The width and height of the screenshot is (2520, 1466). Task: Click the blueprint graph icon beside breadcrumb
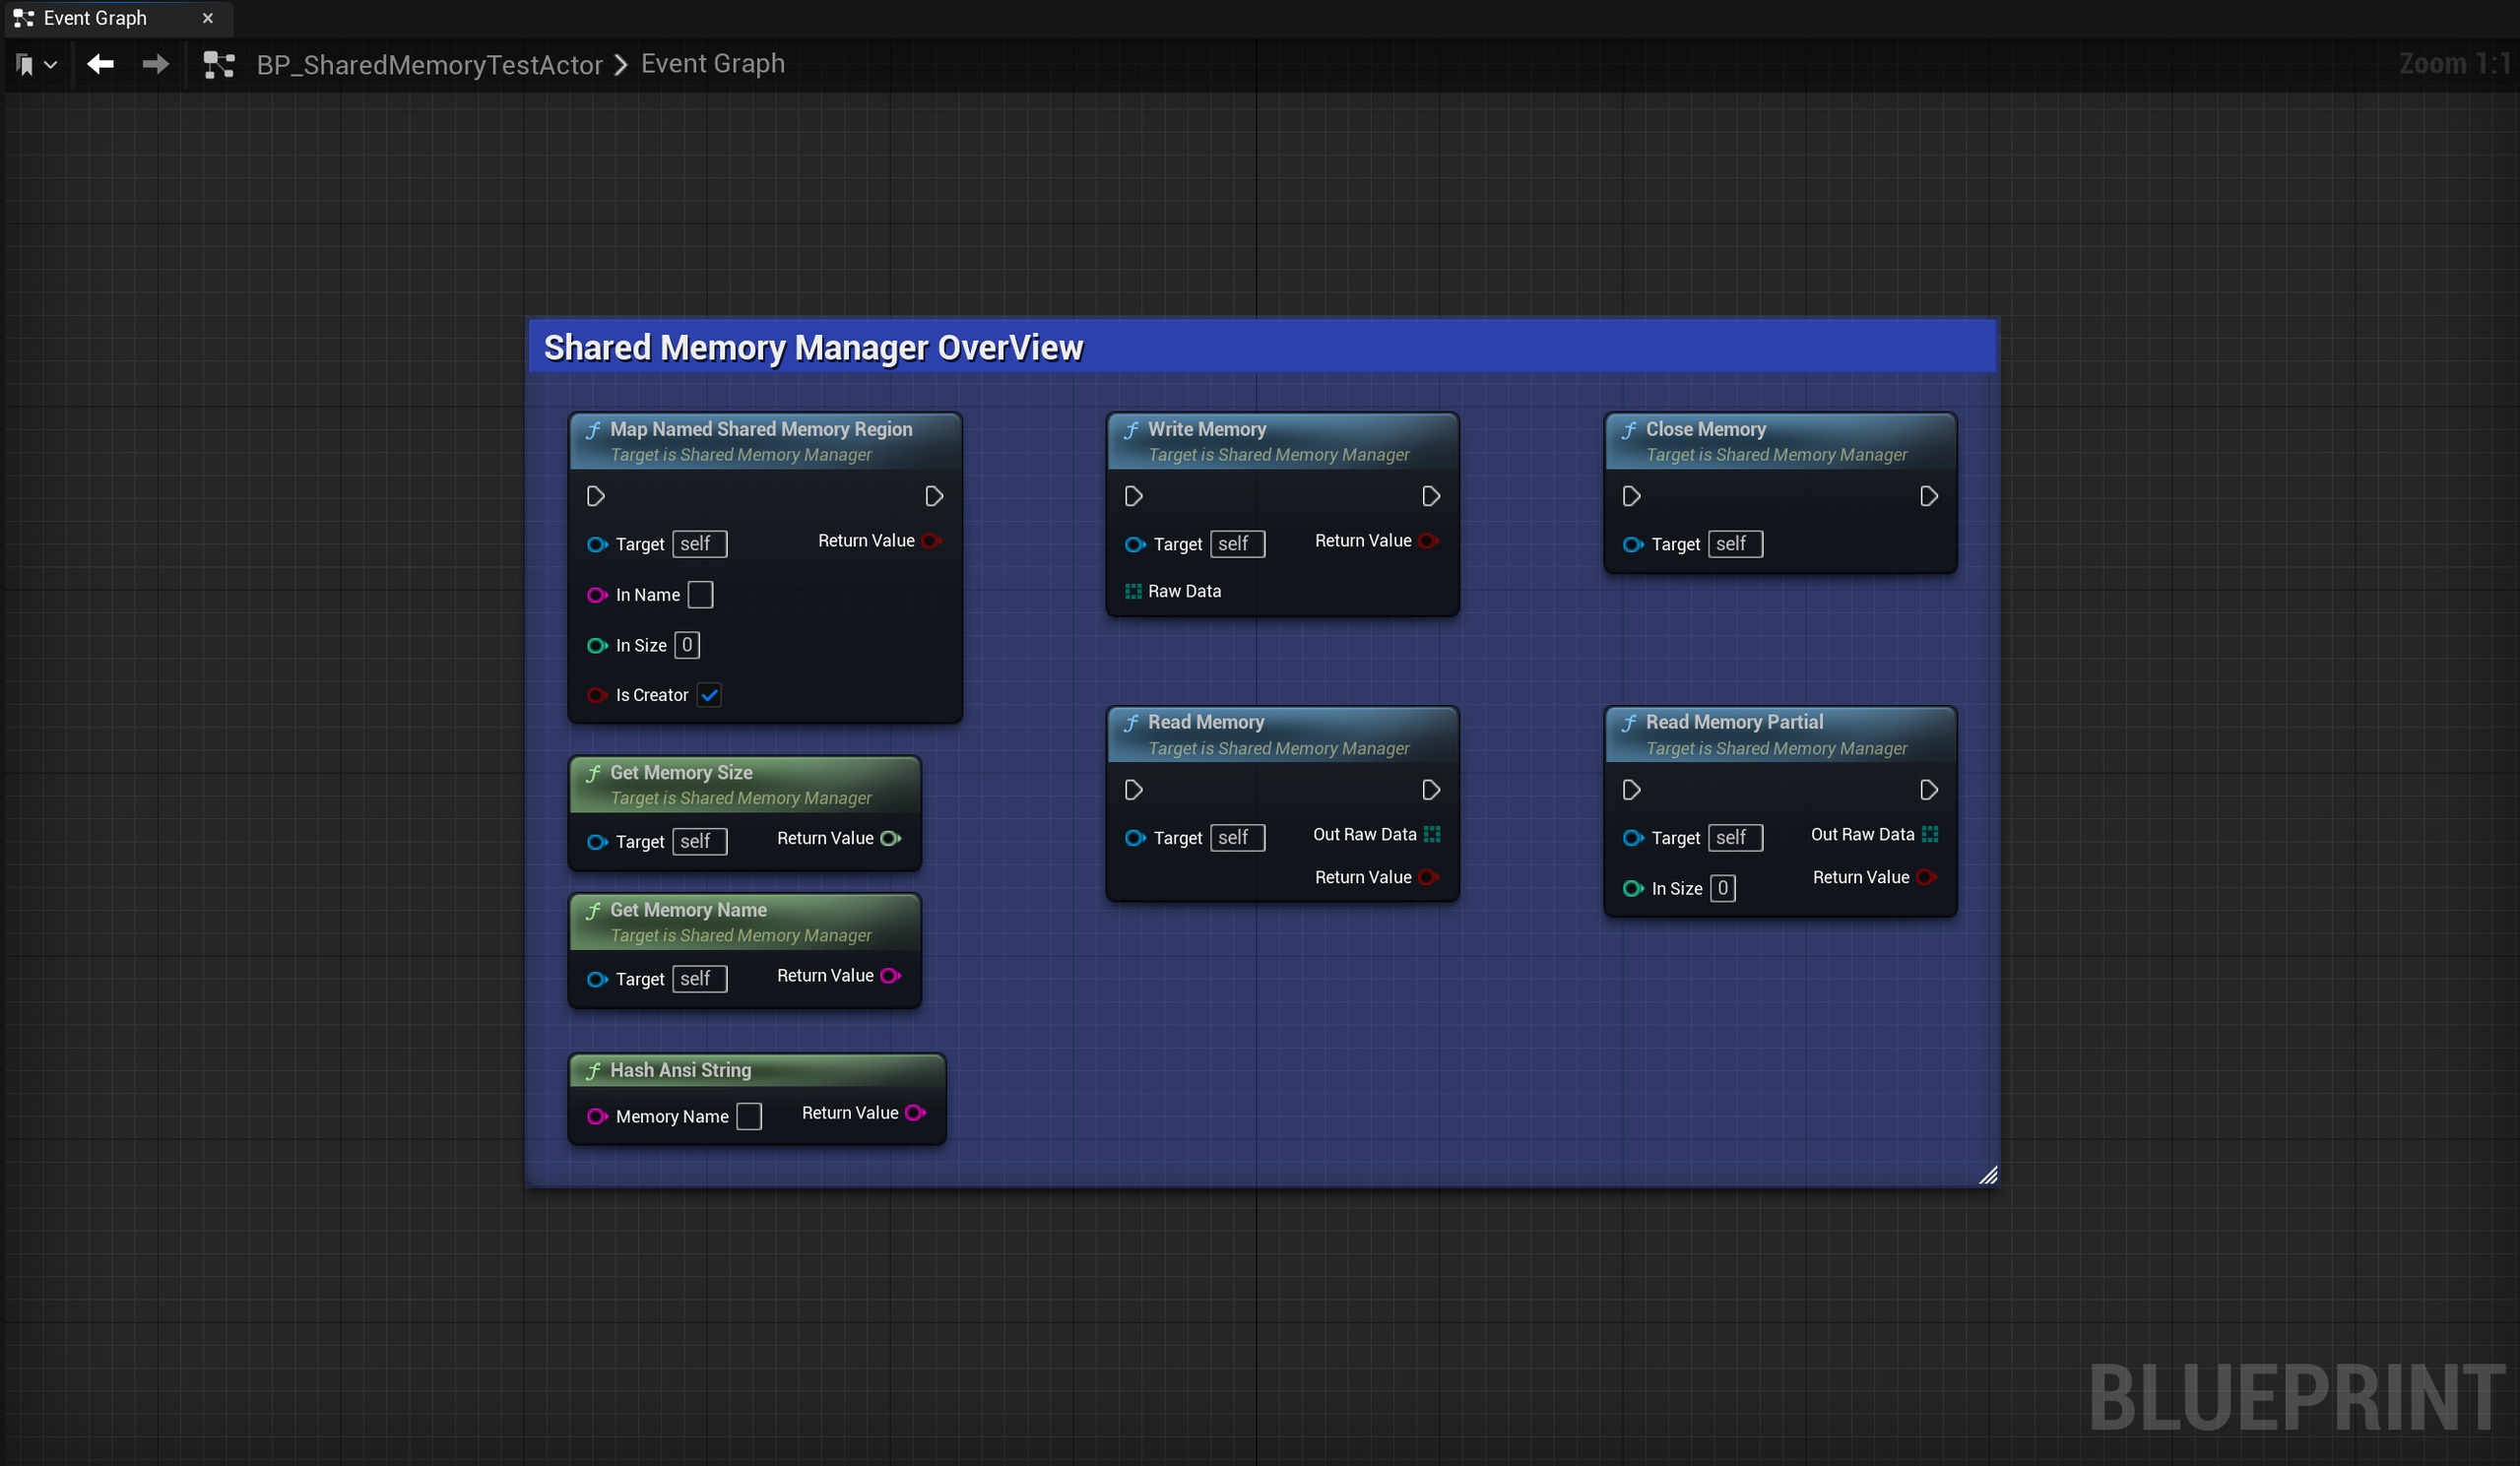[x=219, y=65]
